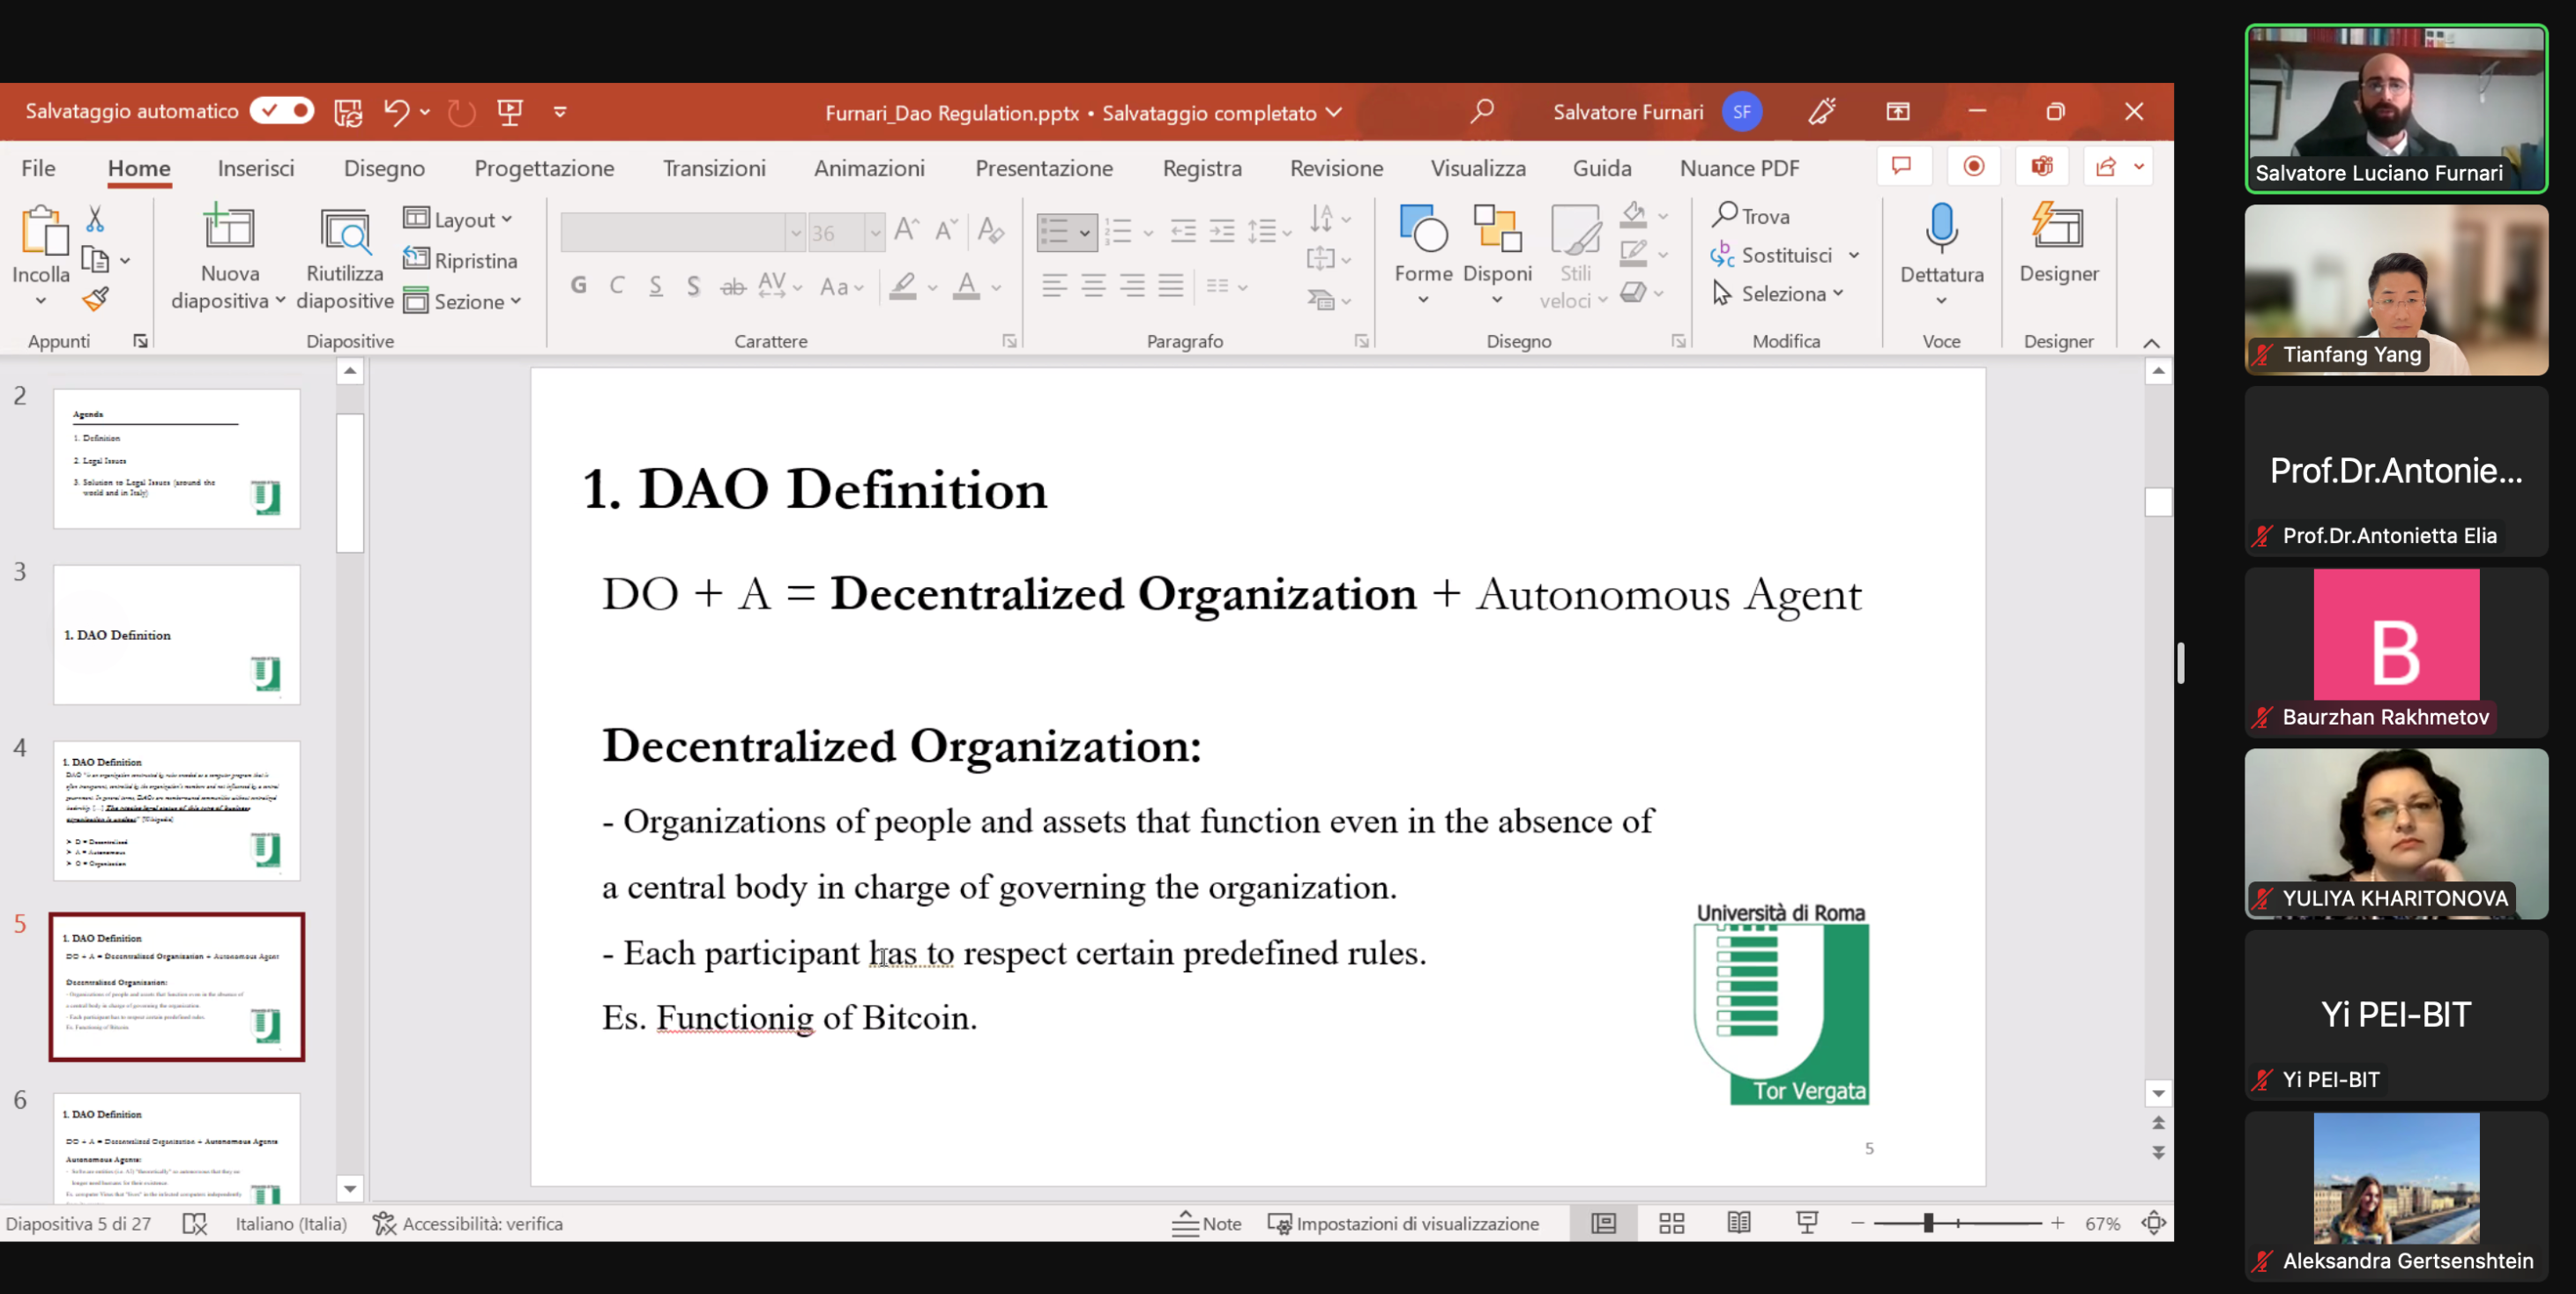
Task: Click the Format Painter brush icon
Action: 96,298
